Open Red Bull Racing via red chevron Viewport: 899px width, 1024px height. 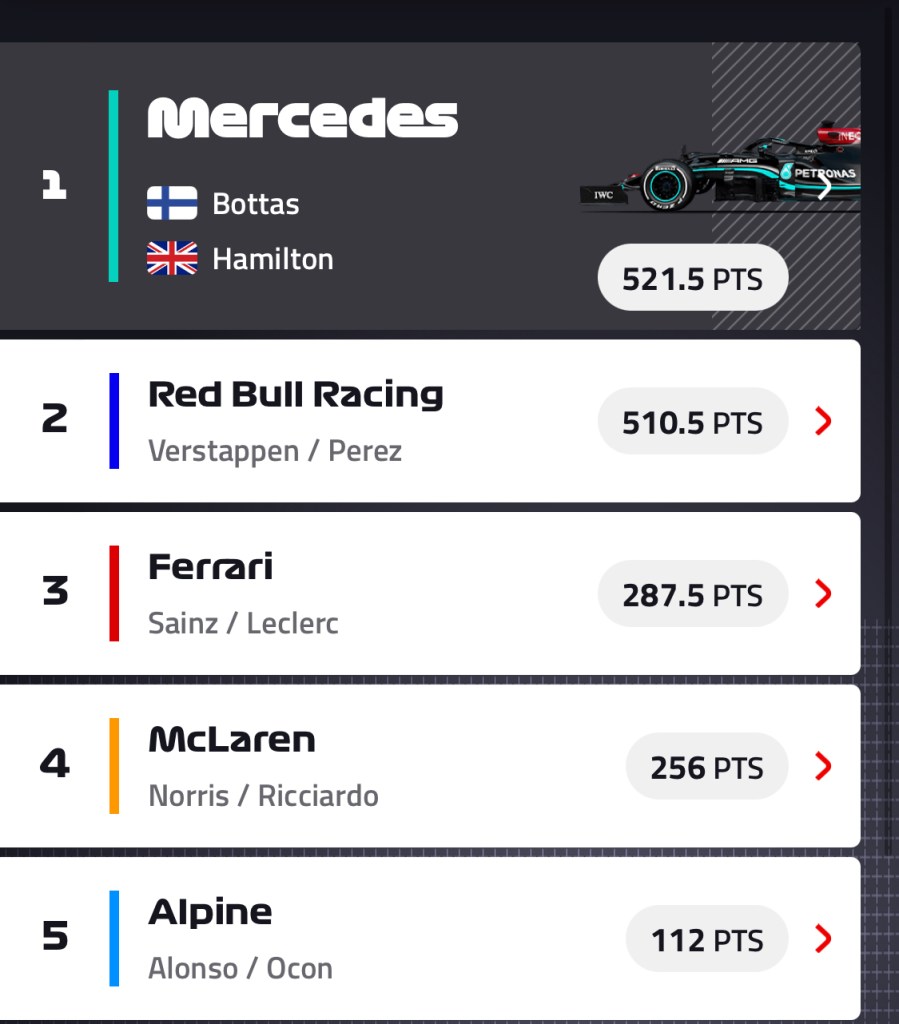coord(823,422)
